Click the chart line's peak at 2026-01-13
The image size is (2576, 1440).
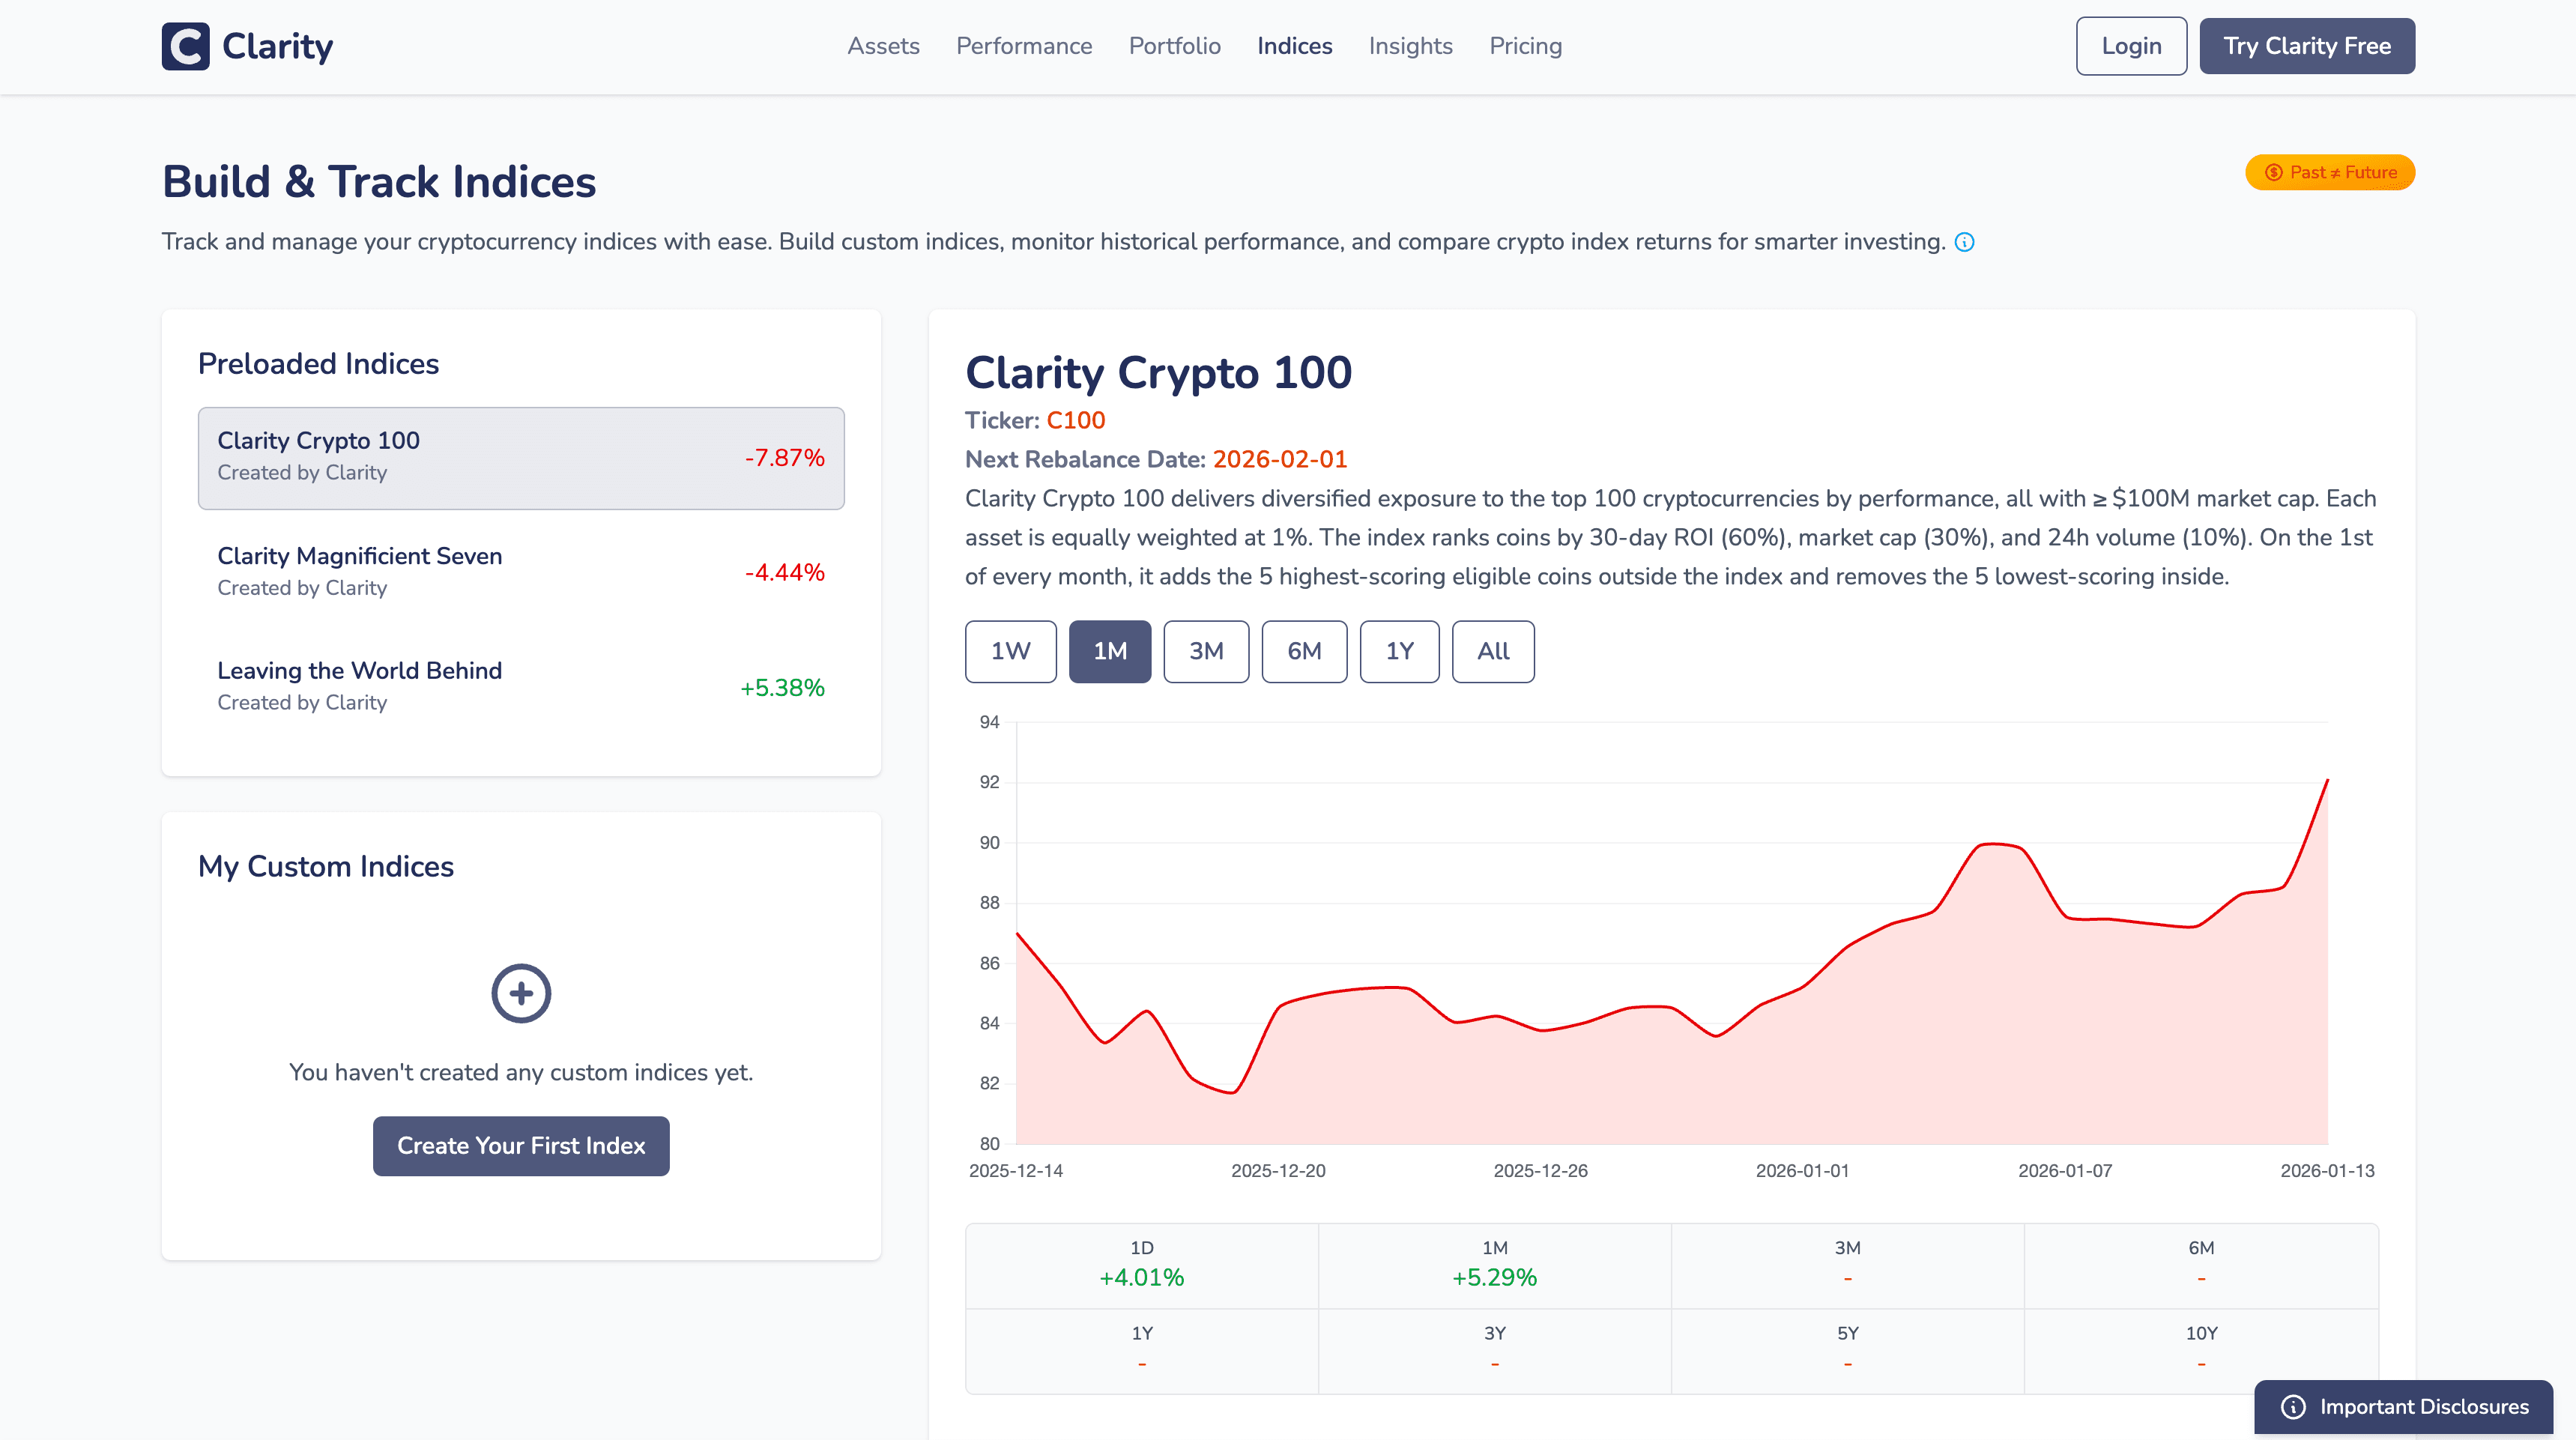click(2327, 780)
